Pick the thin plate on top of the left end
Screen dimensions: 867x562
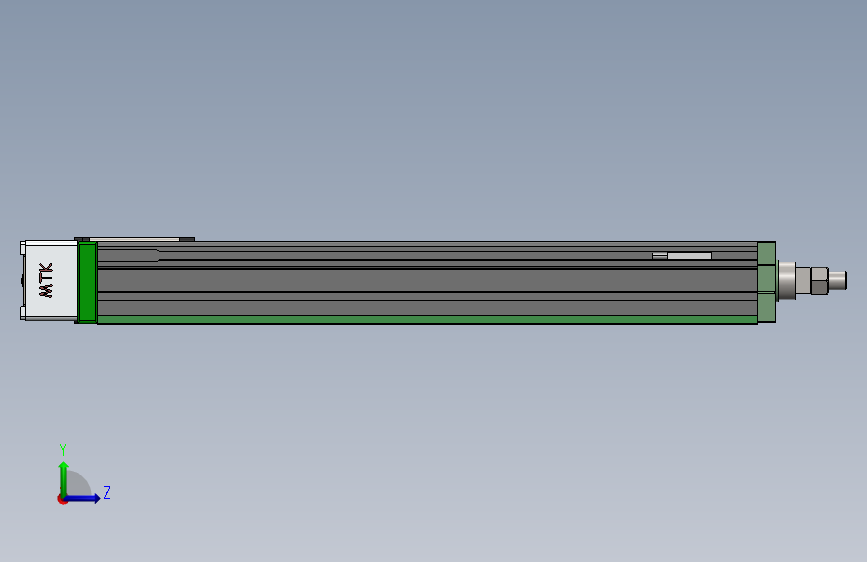pos(134,240)
